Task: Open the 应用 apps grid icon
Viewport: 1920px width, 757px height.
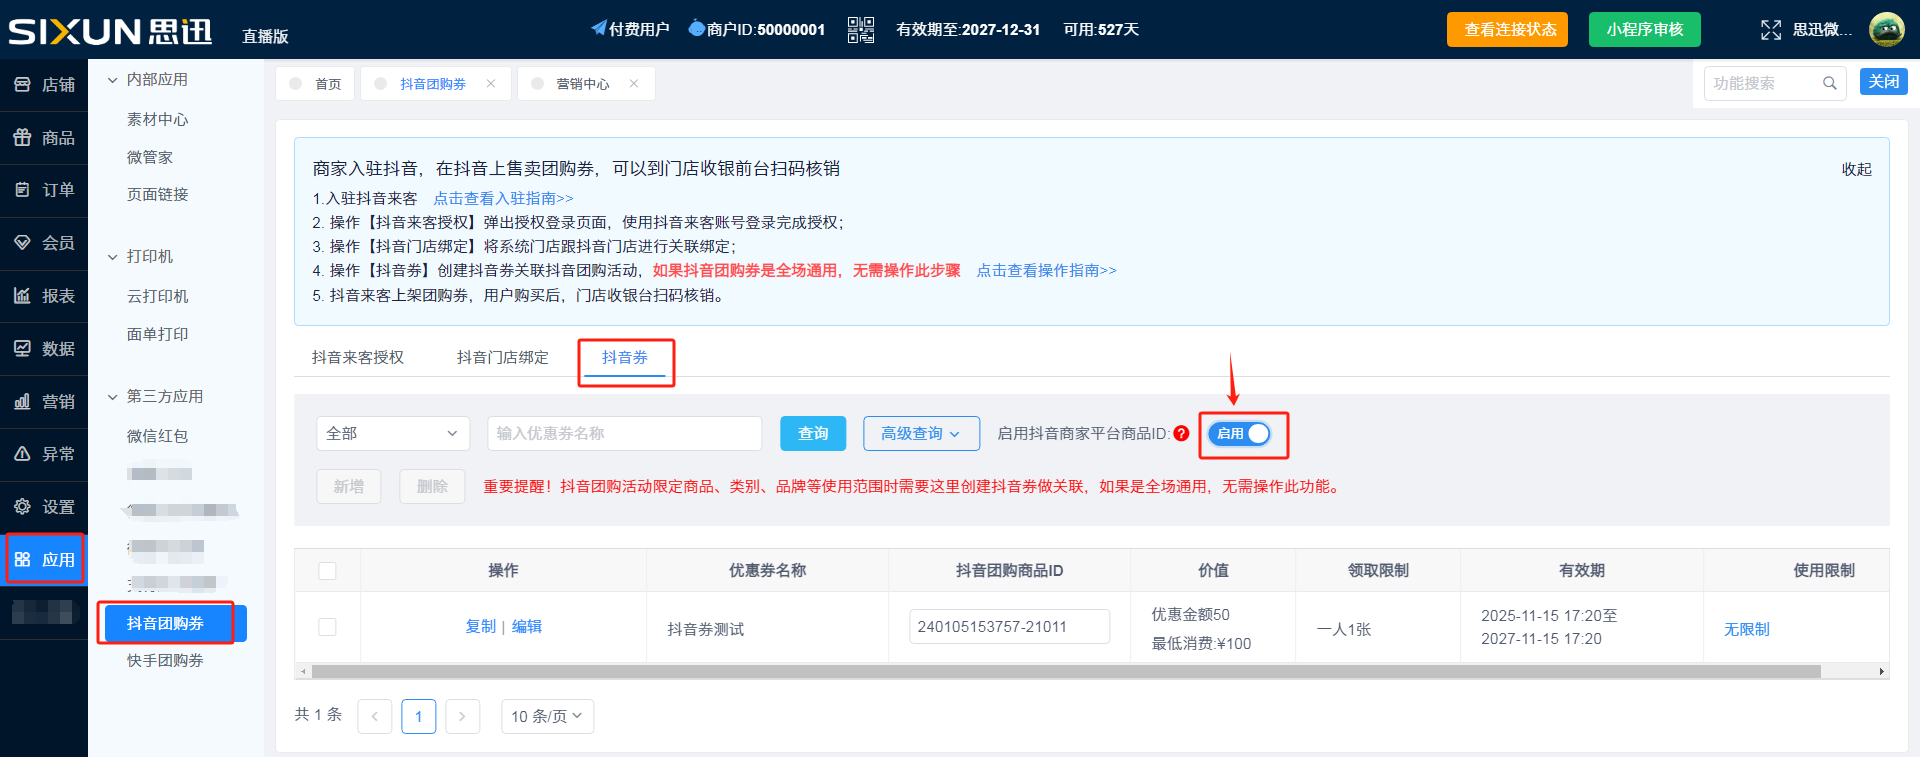Action: pyautogui.click(x=22, y=560)
